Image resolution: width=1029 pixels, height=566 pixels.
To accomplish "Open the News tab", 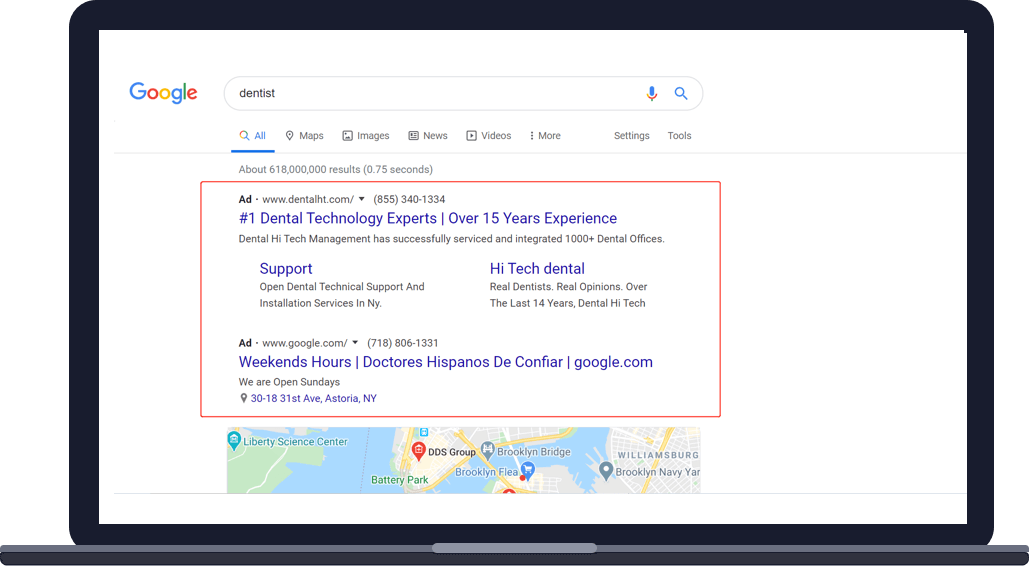I will click(x=428, y=136).
